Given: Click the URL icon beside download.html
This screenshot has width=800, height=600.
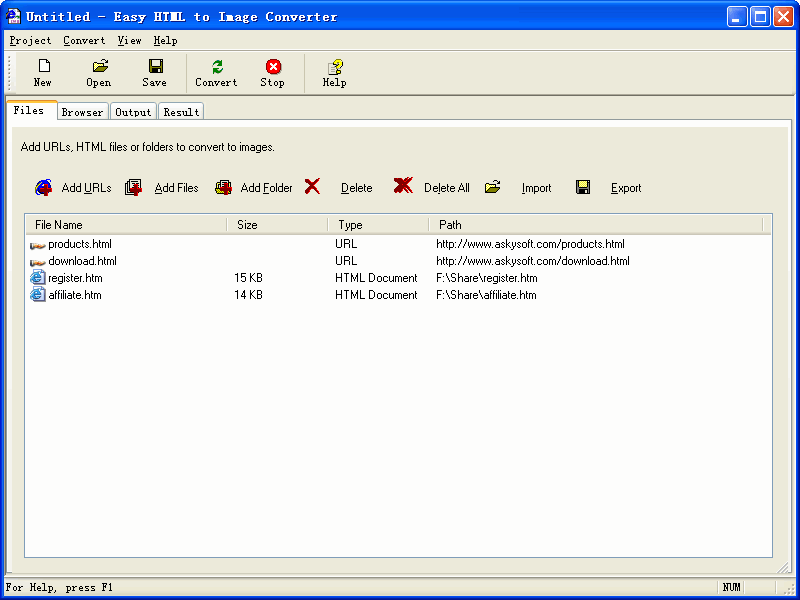Looking at the screenshot, I should (x=37, y=263).
